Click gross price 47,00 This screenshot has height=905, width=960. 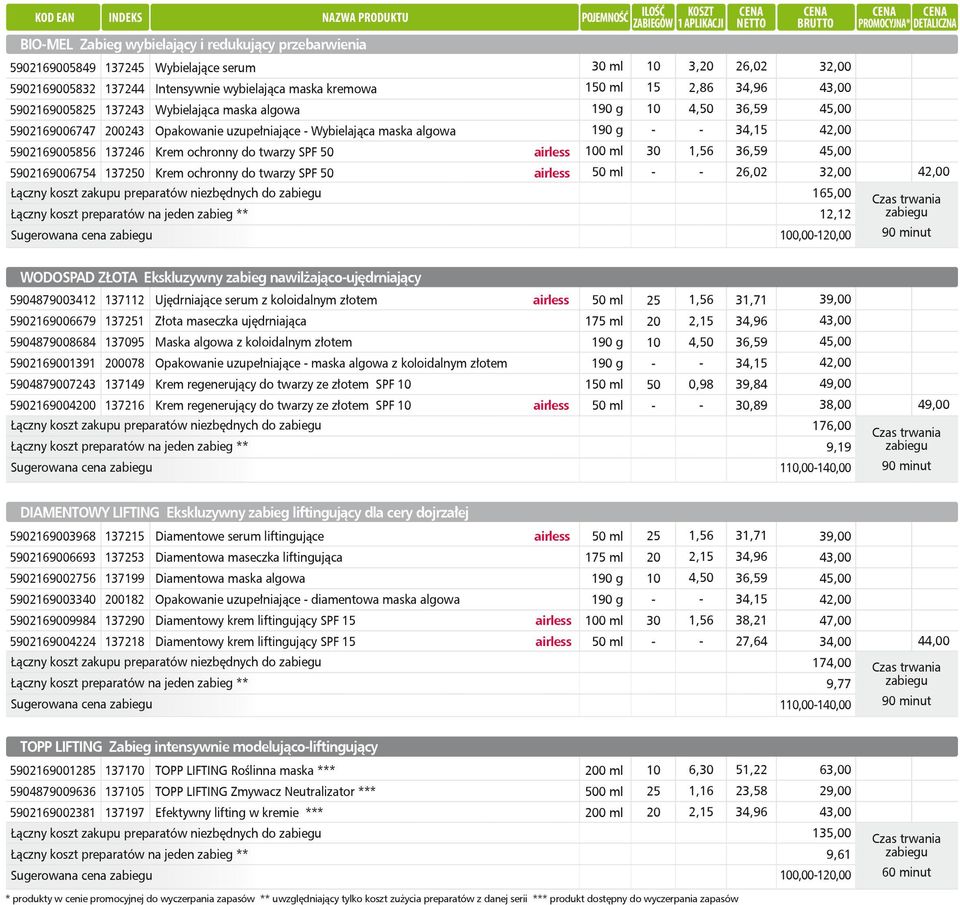click(835, 620)
